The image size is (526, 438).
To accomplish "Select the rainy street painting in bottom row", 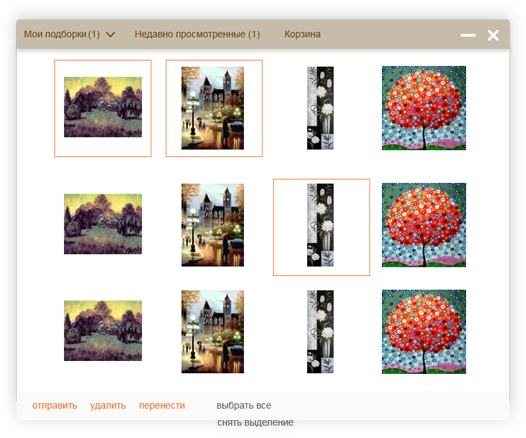I will point(213,332).
